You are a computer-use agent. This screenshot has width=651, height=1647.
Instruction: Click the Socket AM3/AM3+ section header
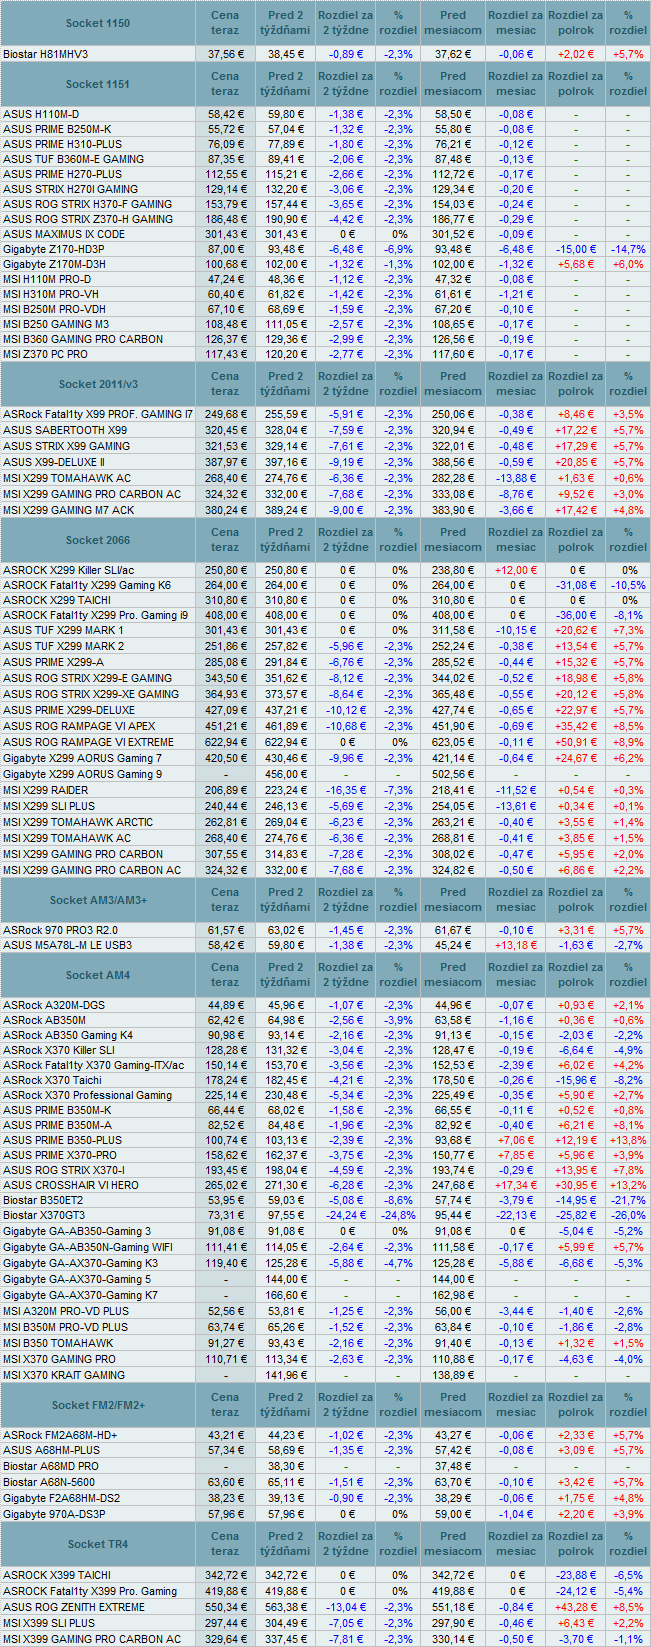click(x=98, y=900)
